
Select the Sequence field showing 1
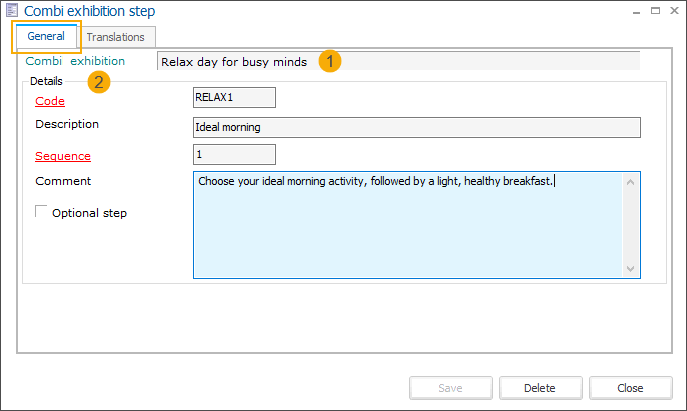[x=233, y=155]
